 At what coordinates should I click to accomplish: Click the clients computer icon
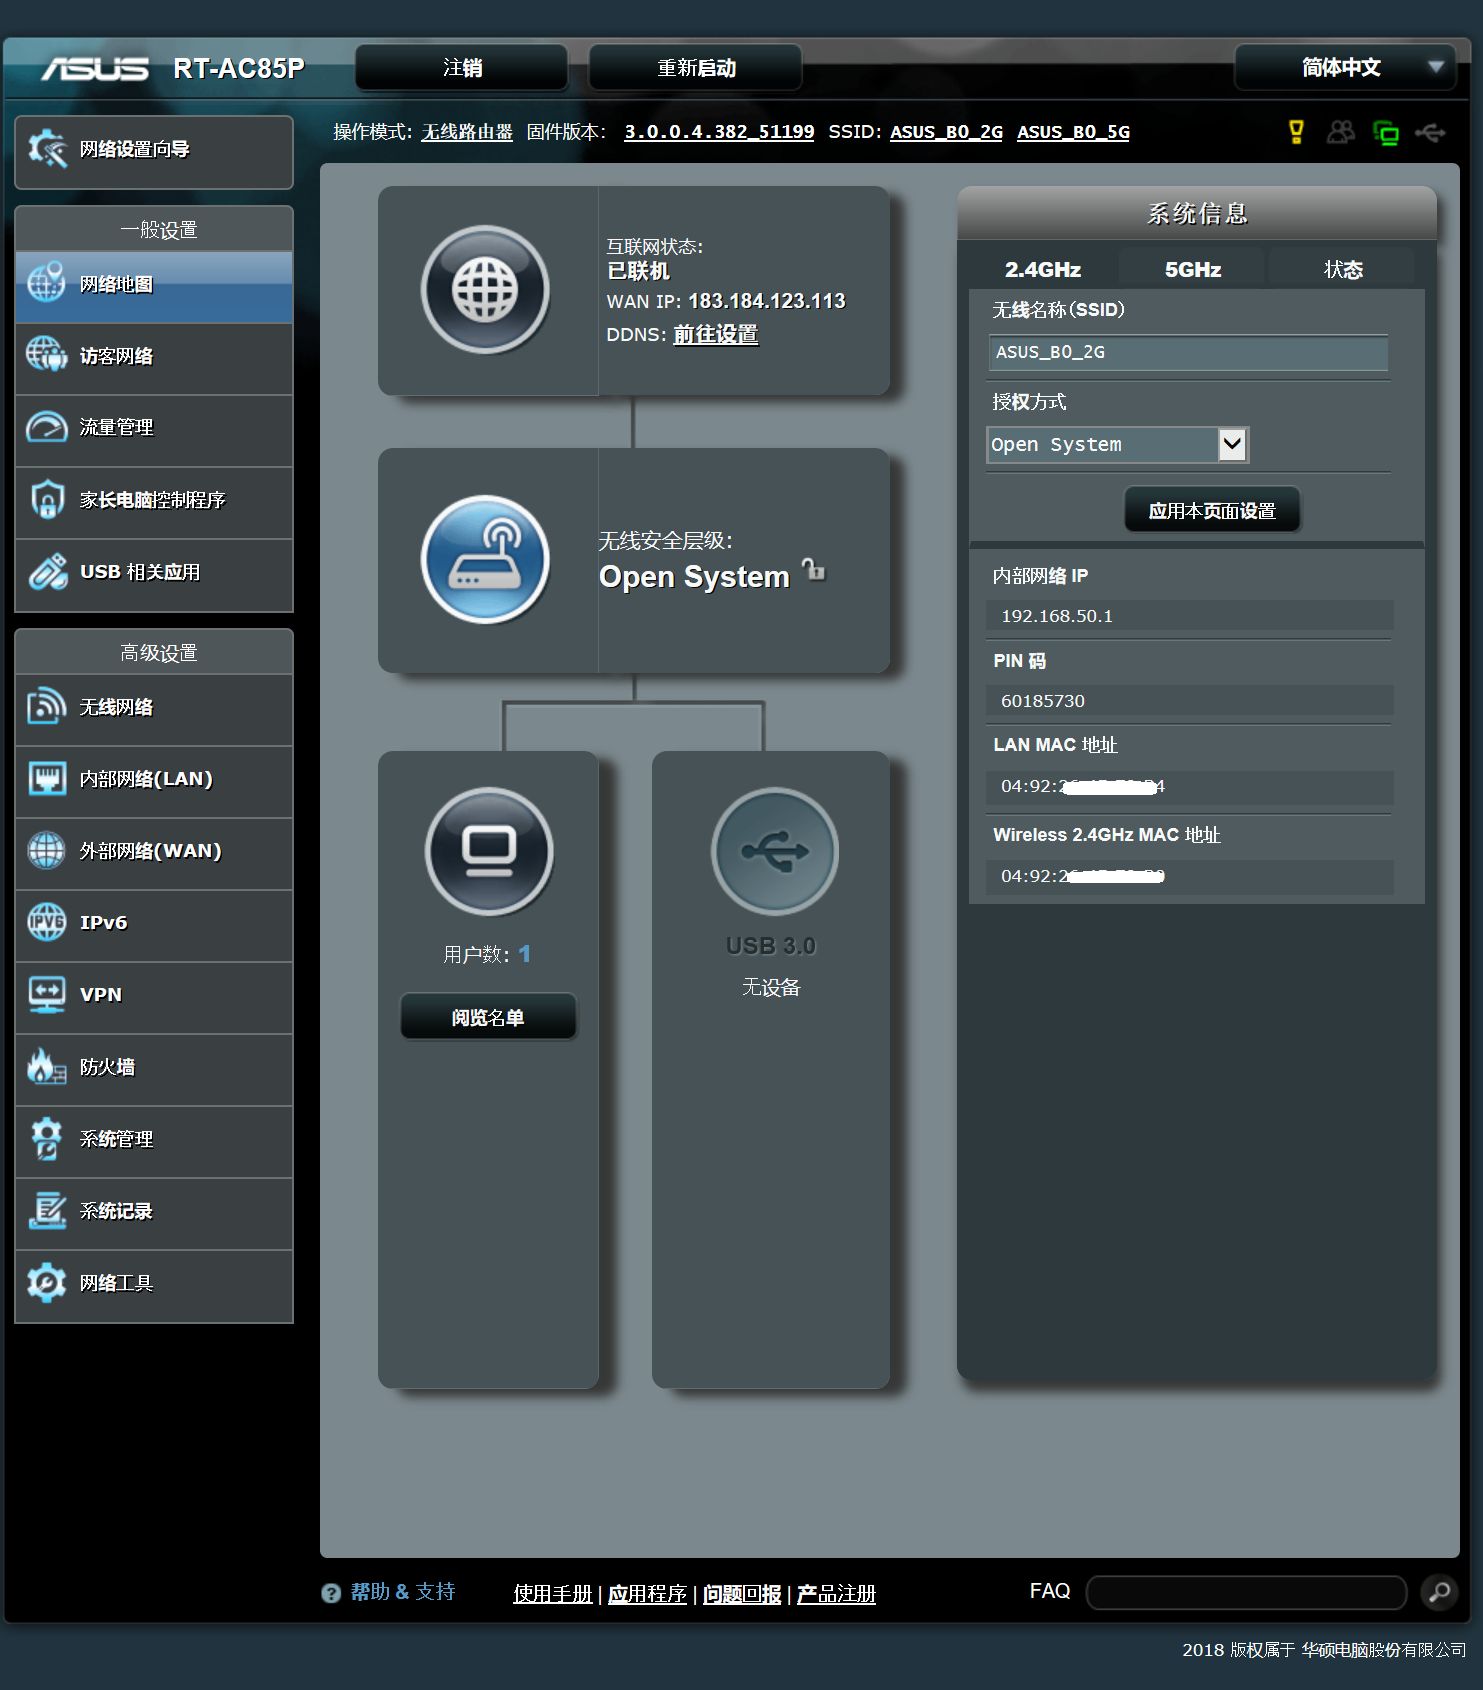(489, 851)
